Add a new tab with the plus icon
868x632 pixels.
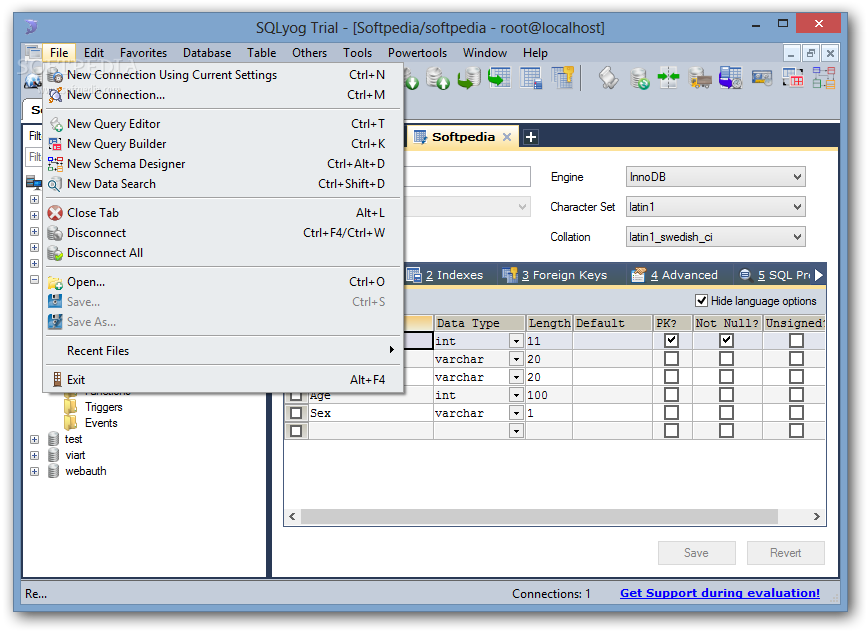(531, 137)
